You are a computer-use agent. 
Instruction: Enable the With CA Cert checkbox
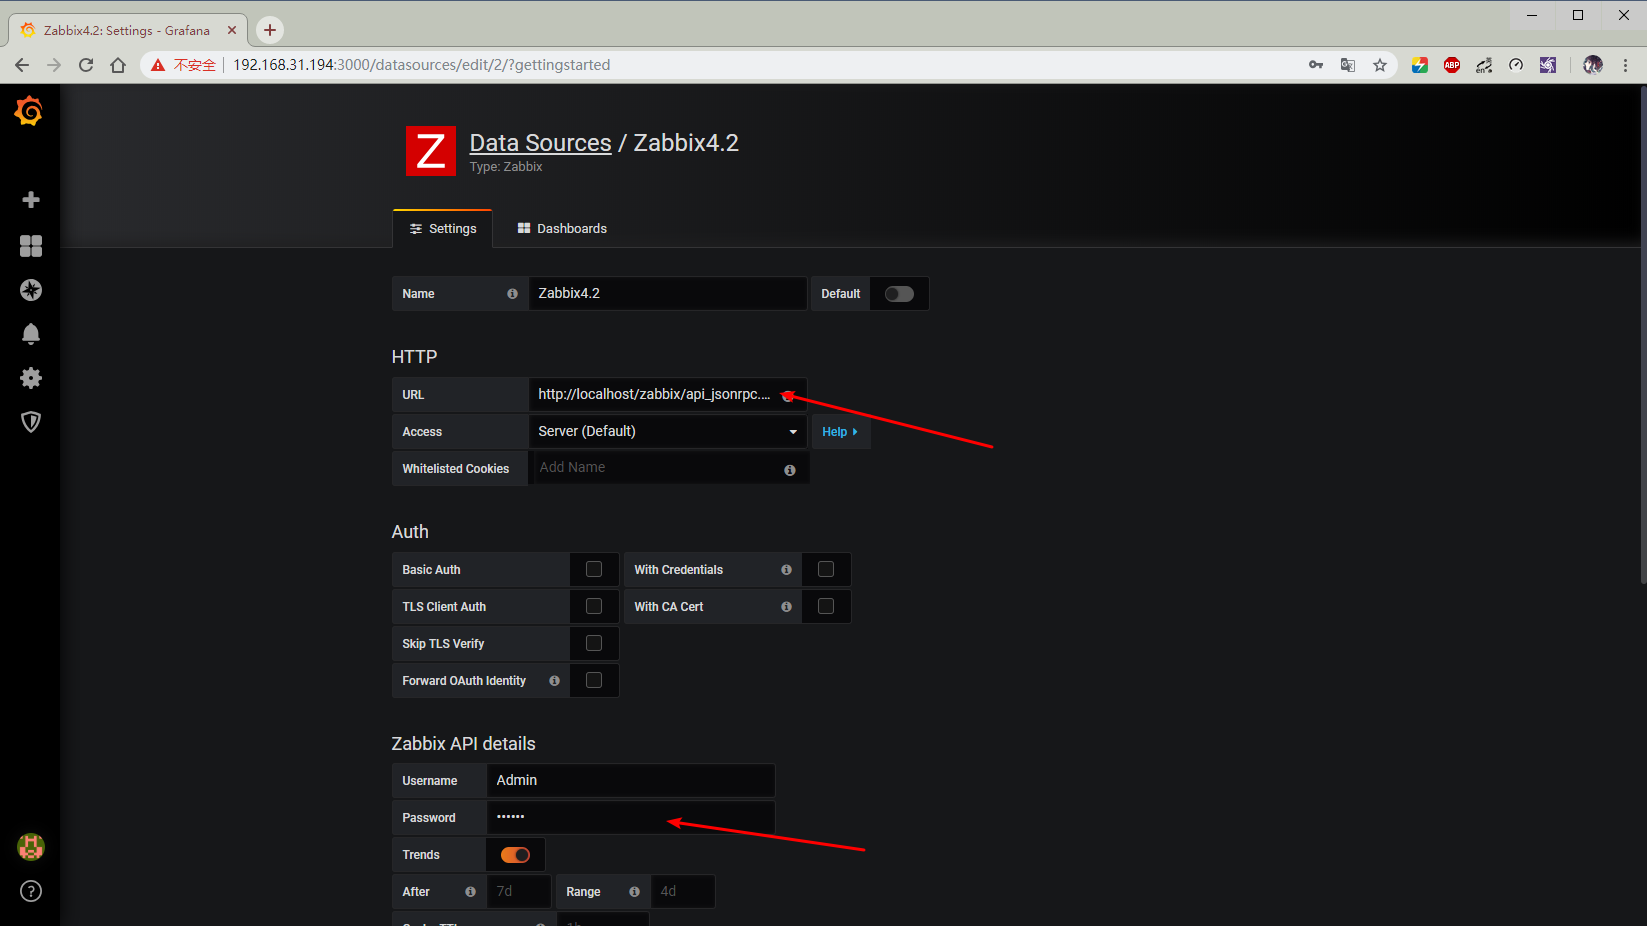(826, 607)
